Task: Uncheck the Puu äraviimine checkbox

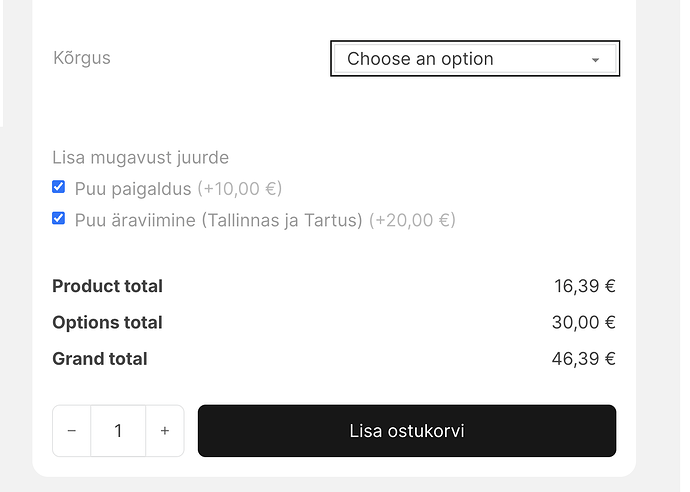Action: 59,218
